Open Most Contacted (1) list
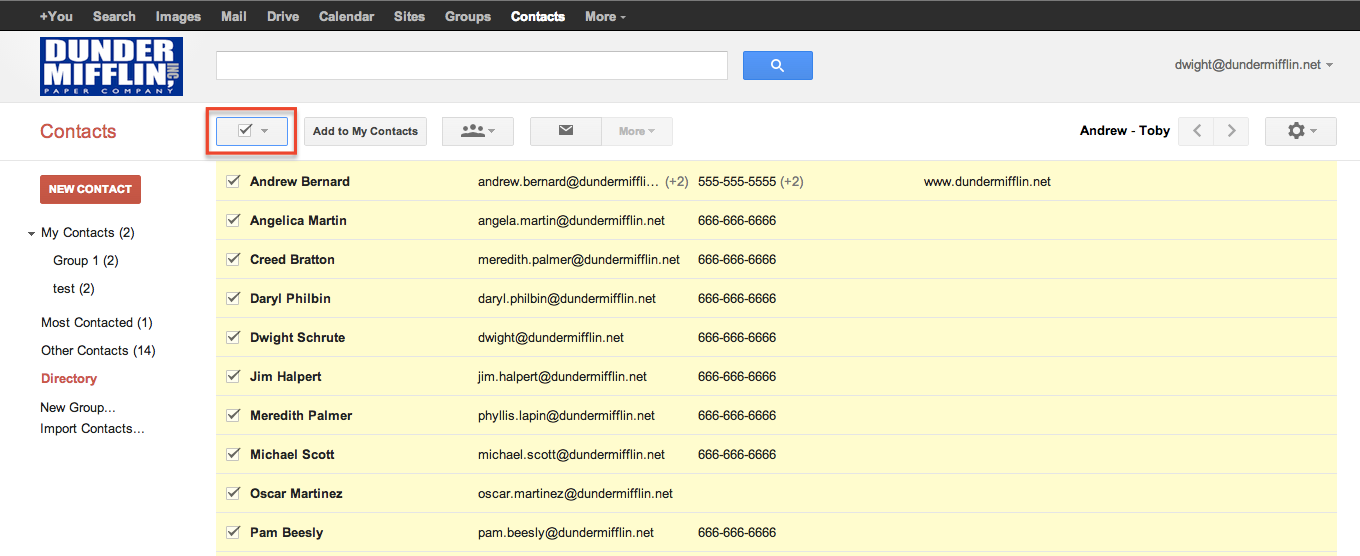 (97, 323)
